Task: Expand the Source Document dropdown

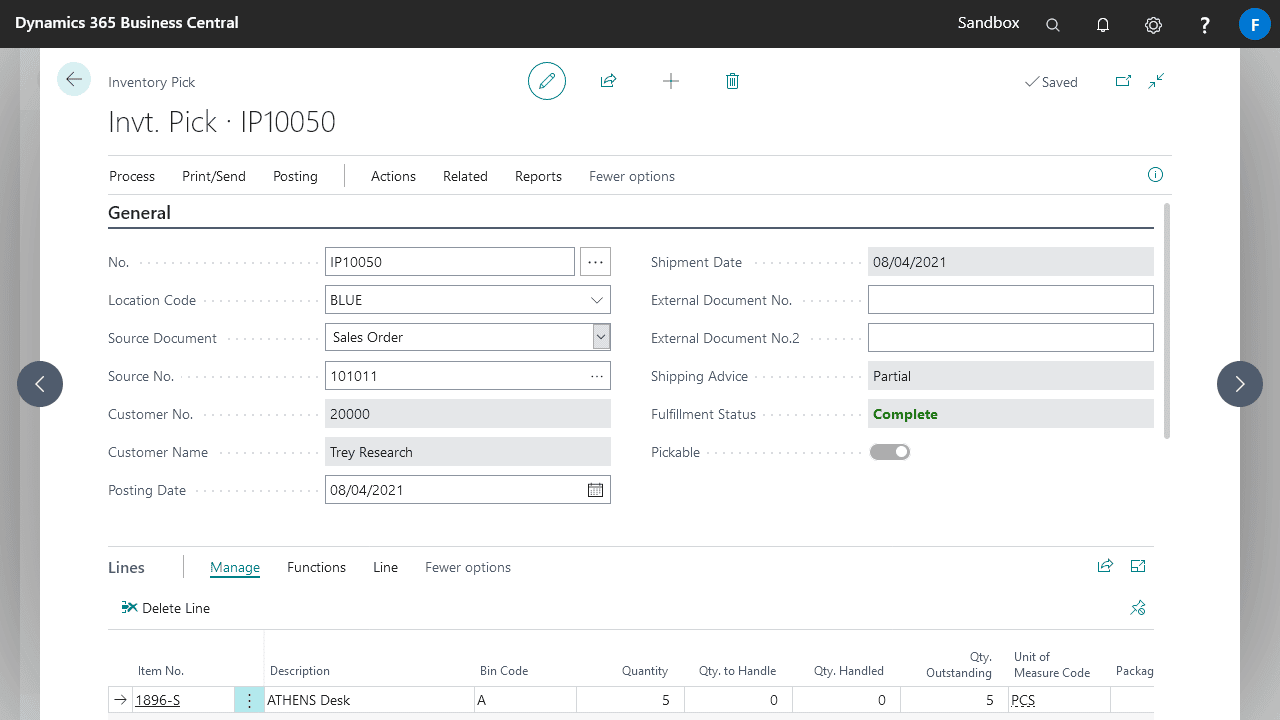Action: point(600,337)
